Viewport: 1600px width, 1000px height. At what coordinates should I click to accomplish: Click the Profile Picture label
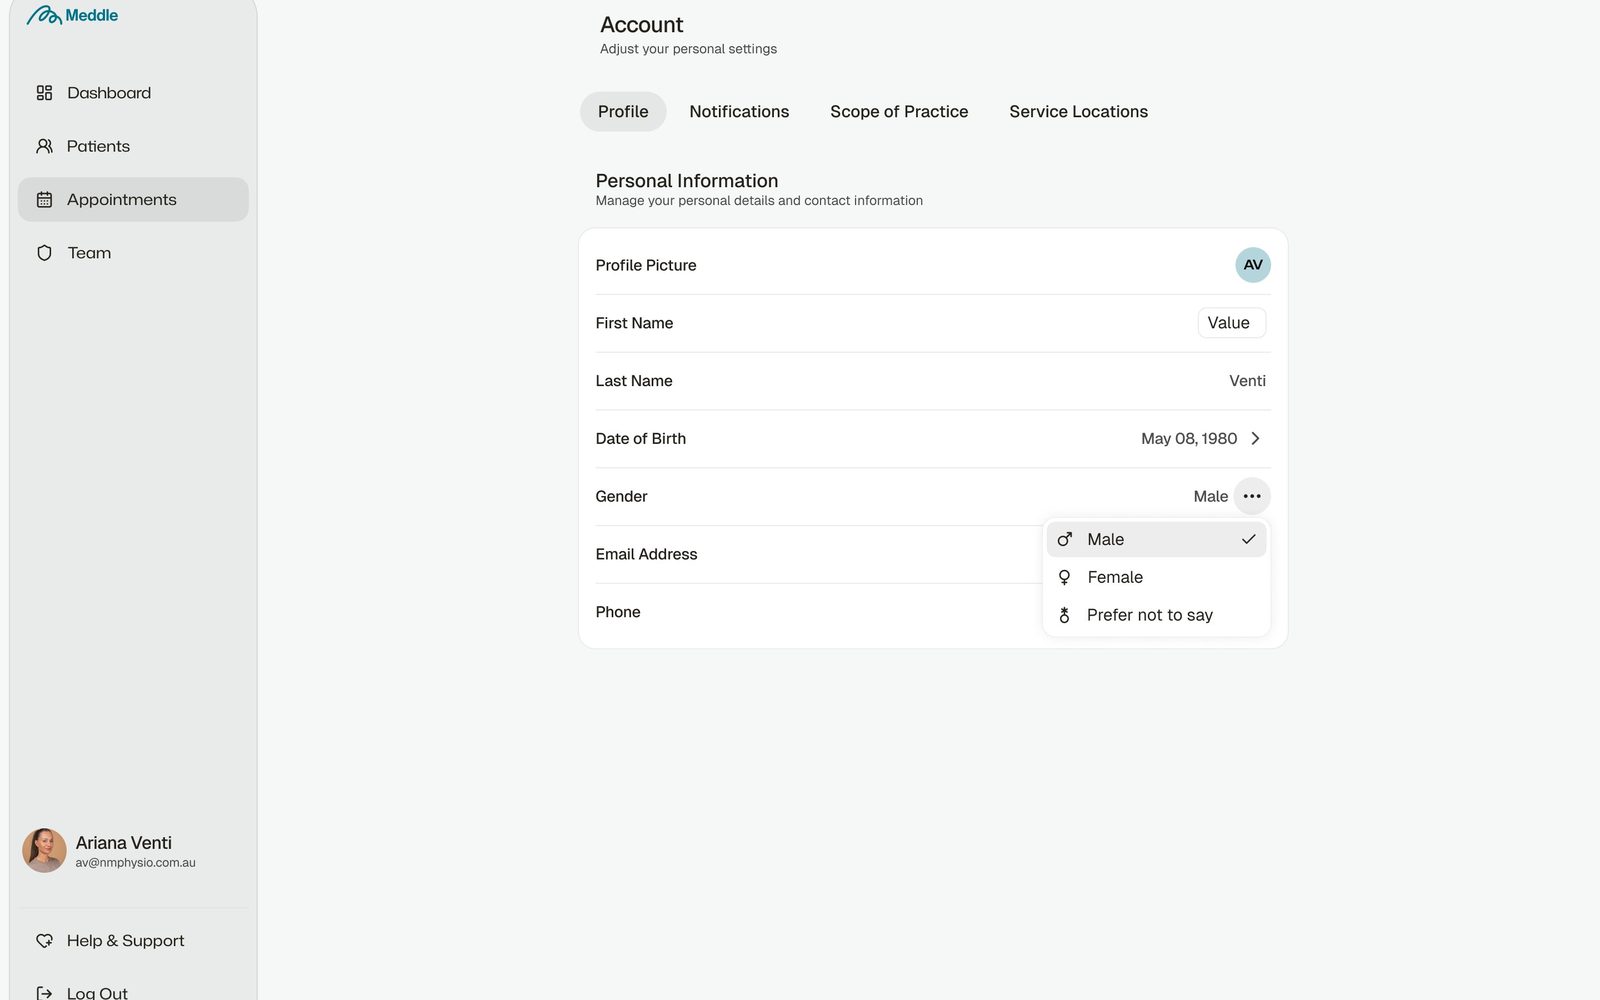(646, 265)
